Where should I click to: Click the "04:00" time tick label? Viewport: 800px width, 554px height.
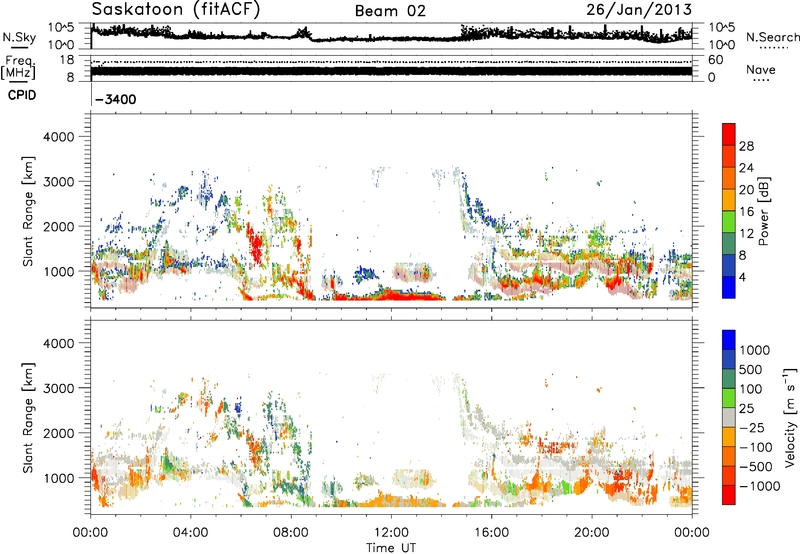(190, 533)
